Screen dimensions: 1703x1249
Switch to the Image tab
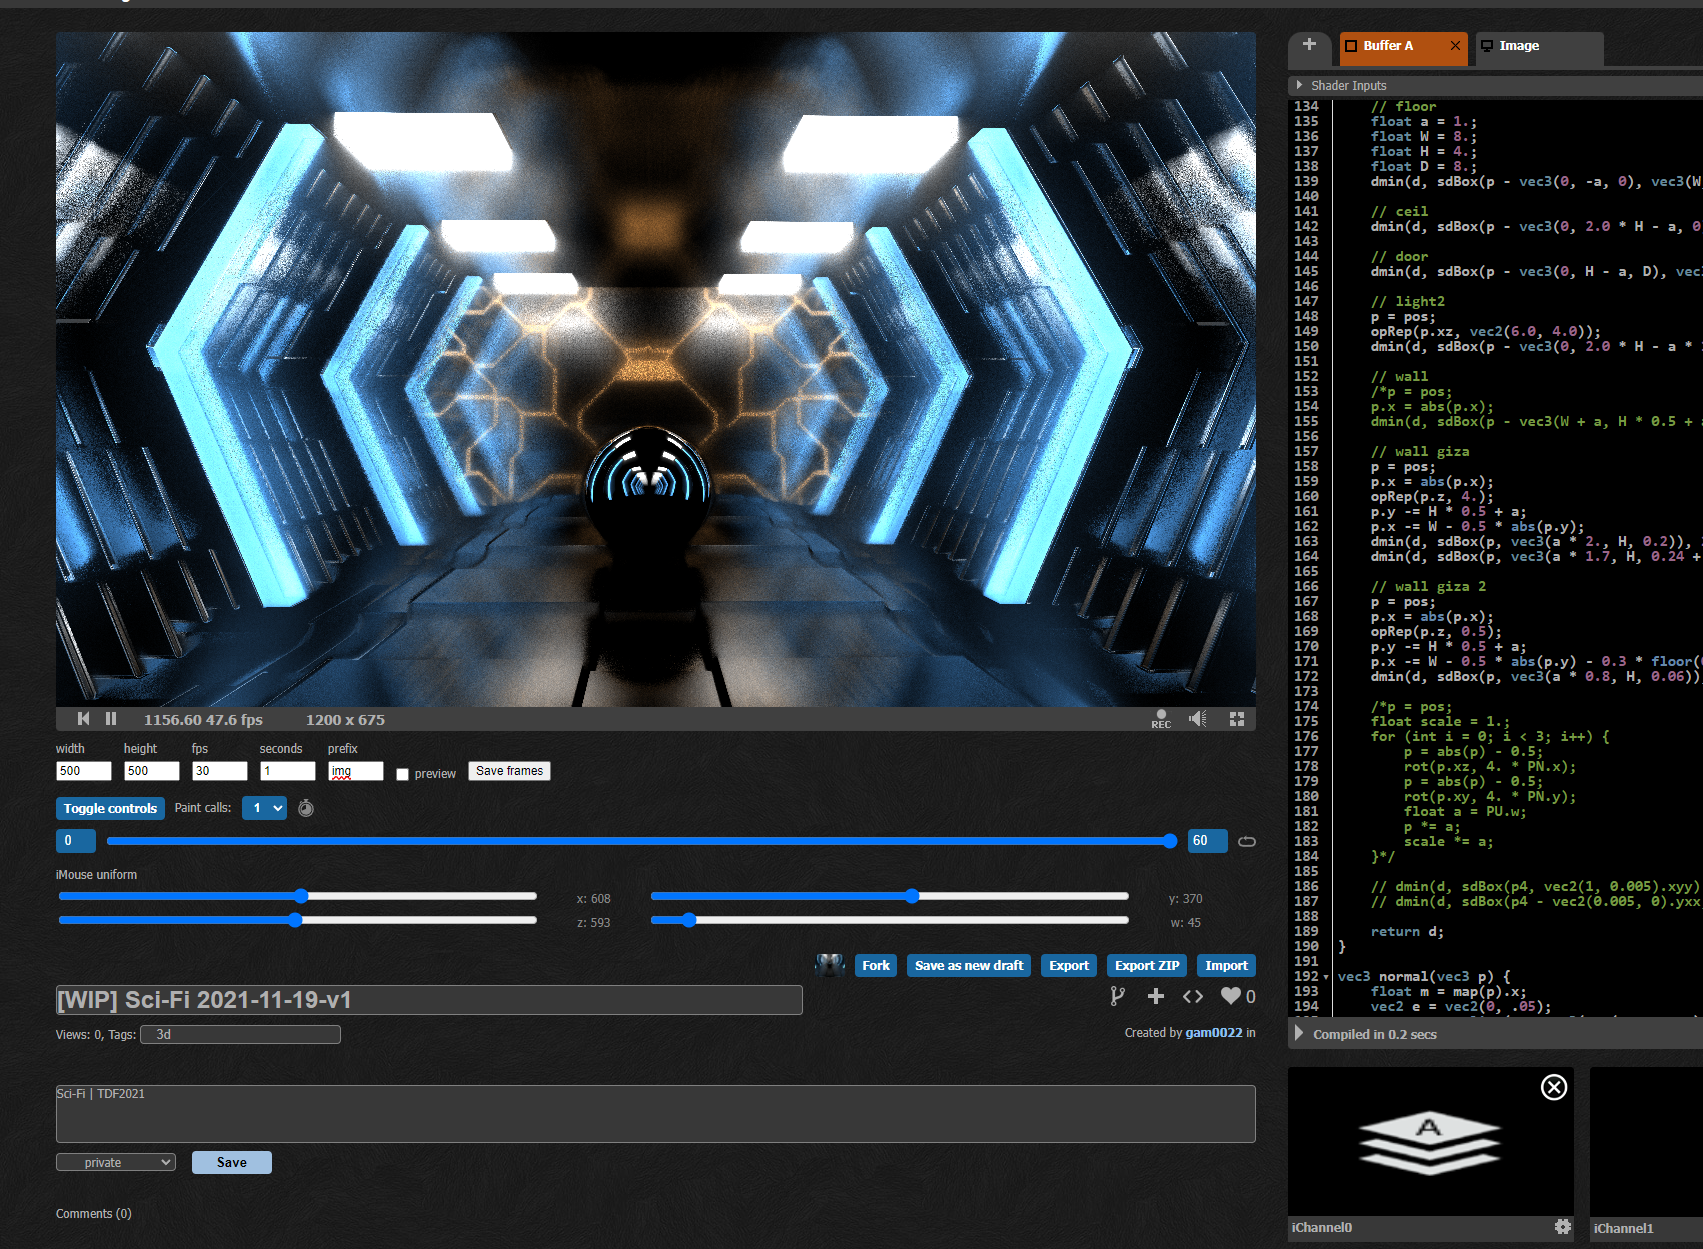tap(1519, 46)
